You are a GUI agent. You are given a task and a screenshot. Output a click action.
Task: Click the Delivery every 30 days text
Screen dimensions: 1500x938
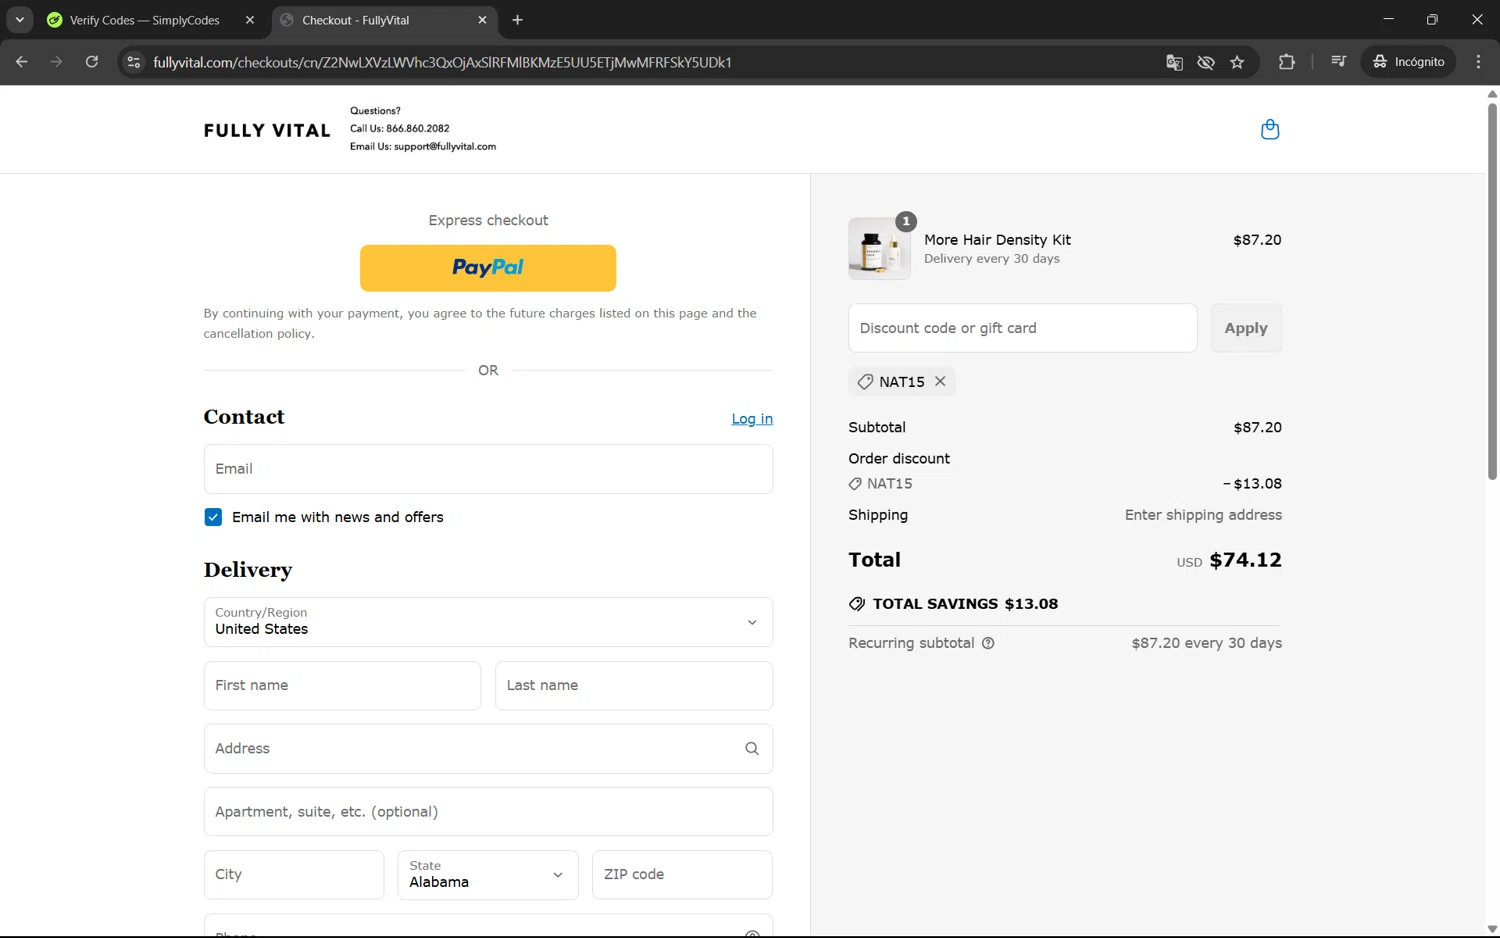pyautogui.click(x=992, y=259)
